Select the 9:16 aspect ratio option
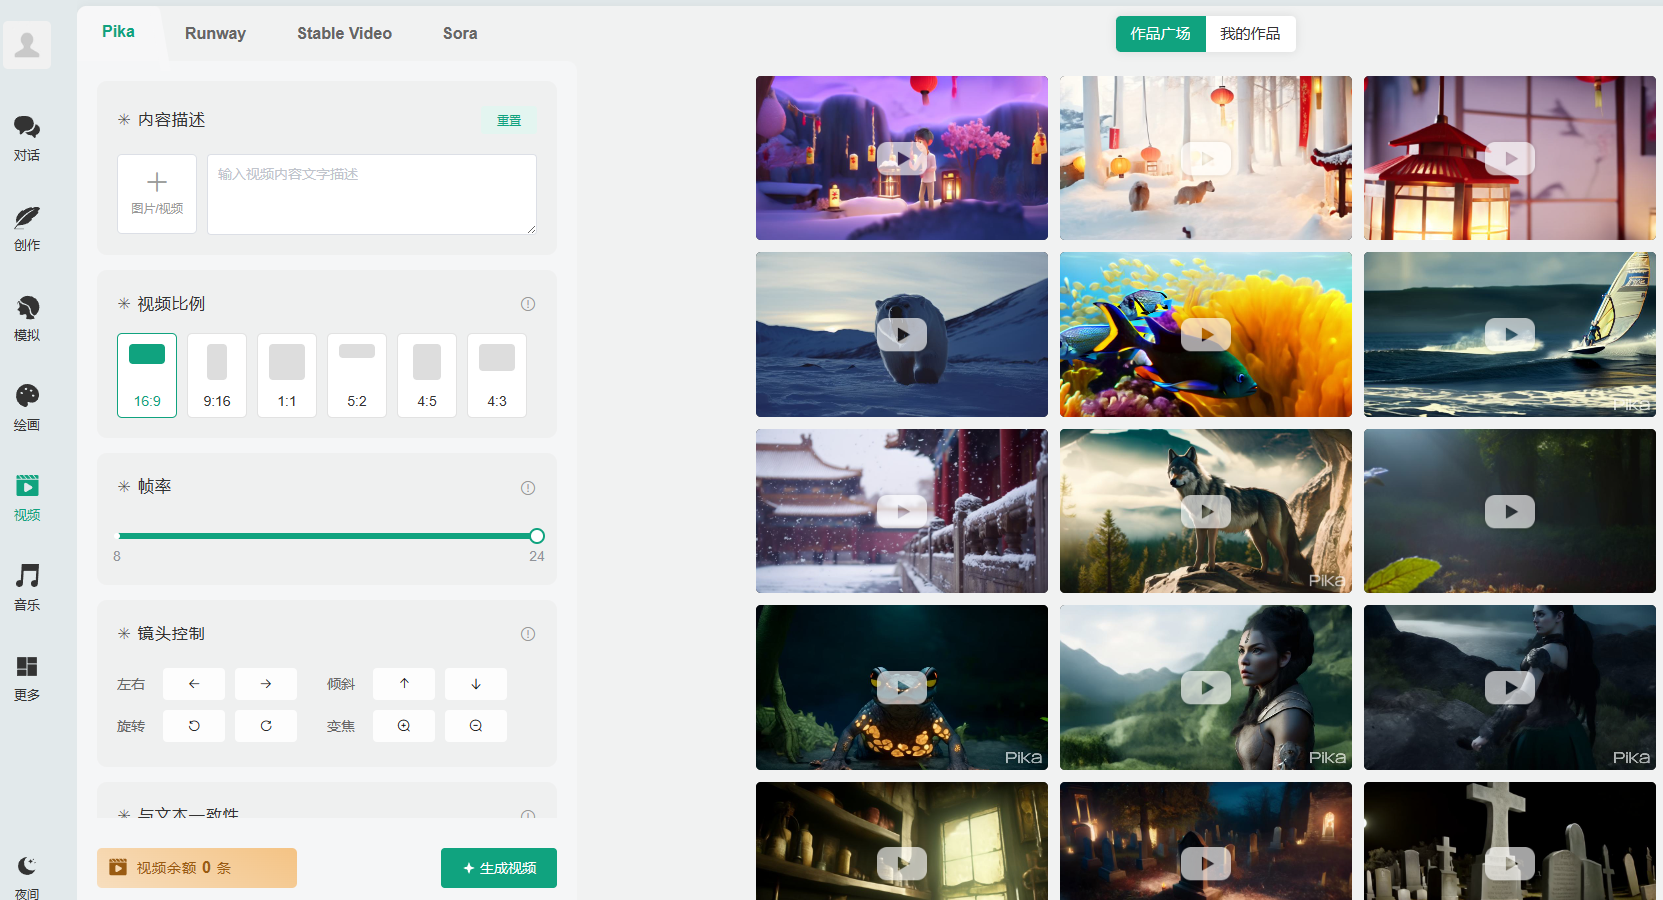Image resolution: width=1663 pixels, height=900 pixels. (x=217, y=375)
